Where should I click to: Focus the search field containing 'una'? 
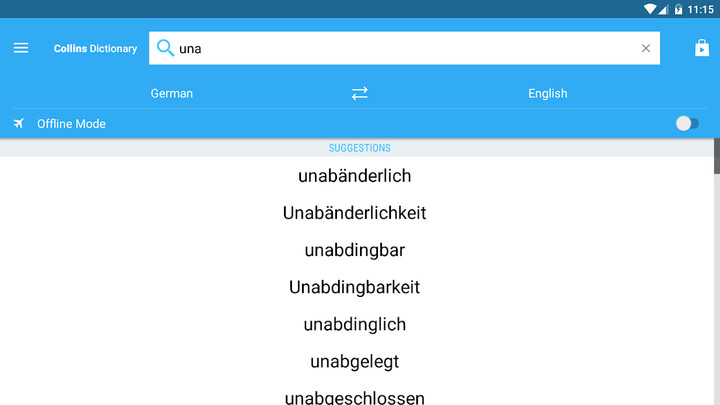point(404,48)
